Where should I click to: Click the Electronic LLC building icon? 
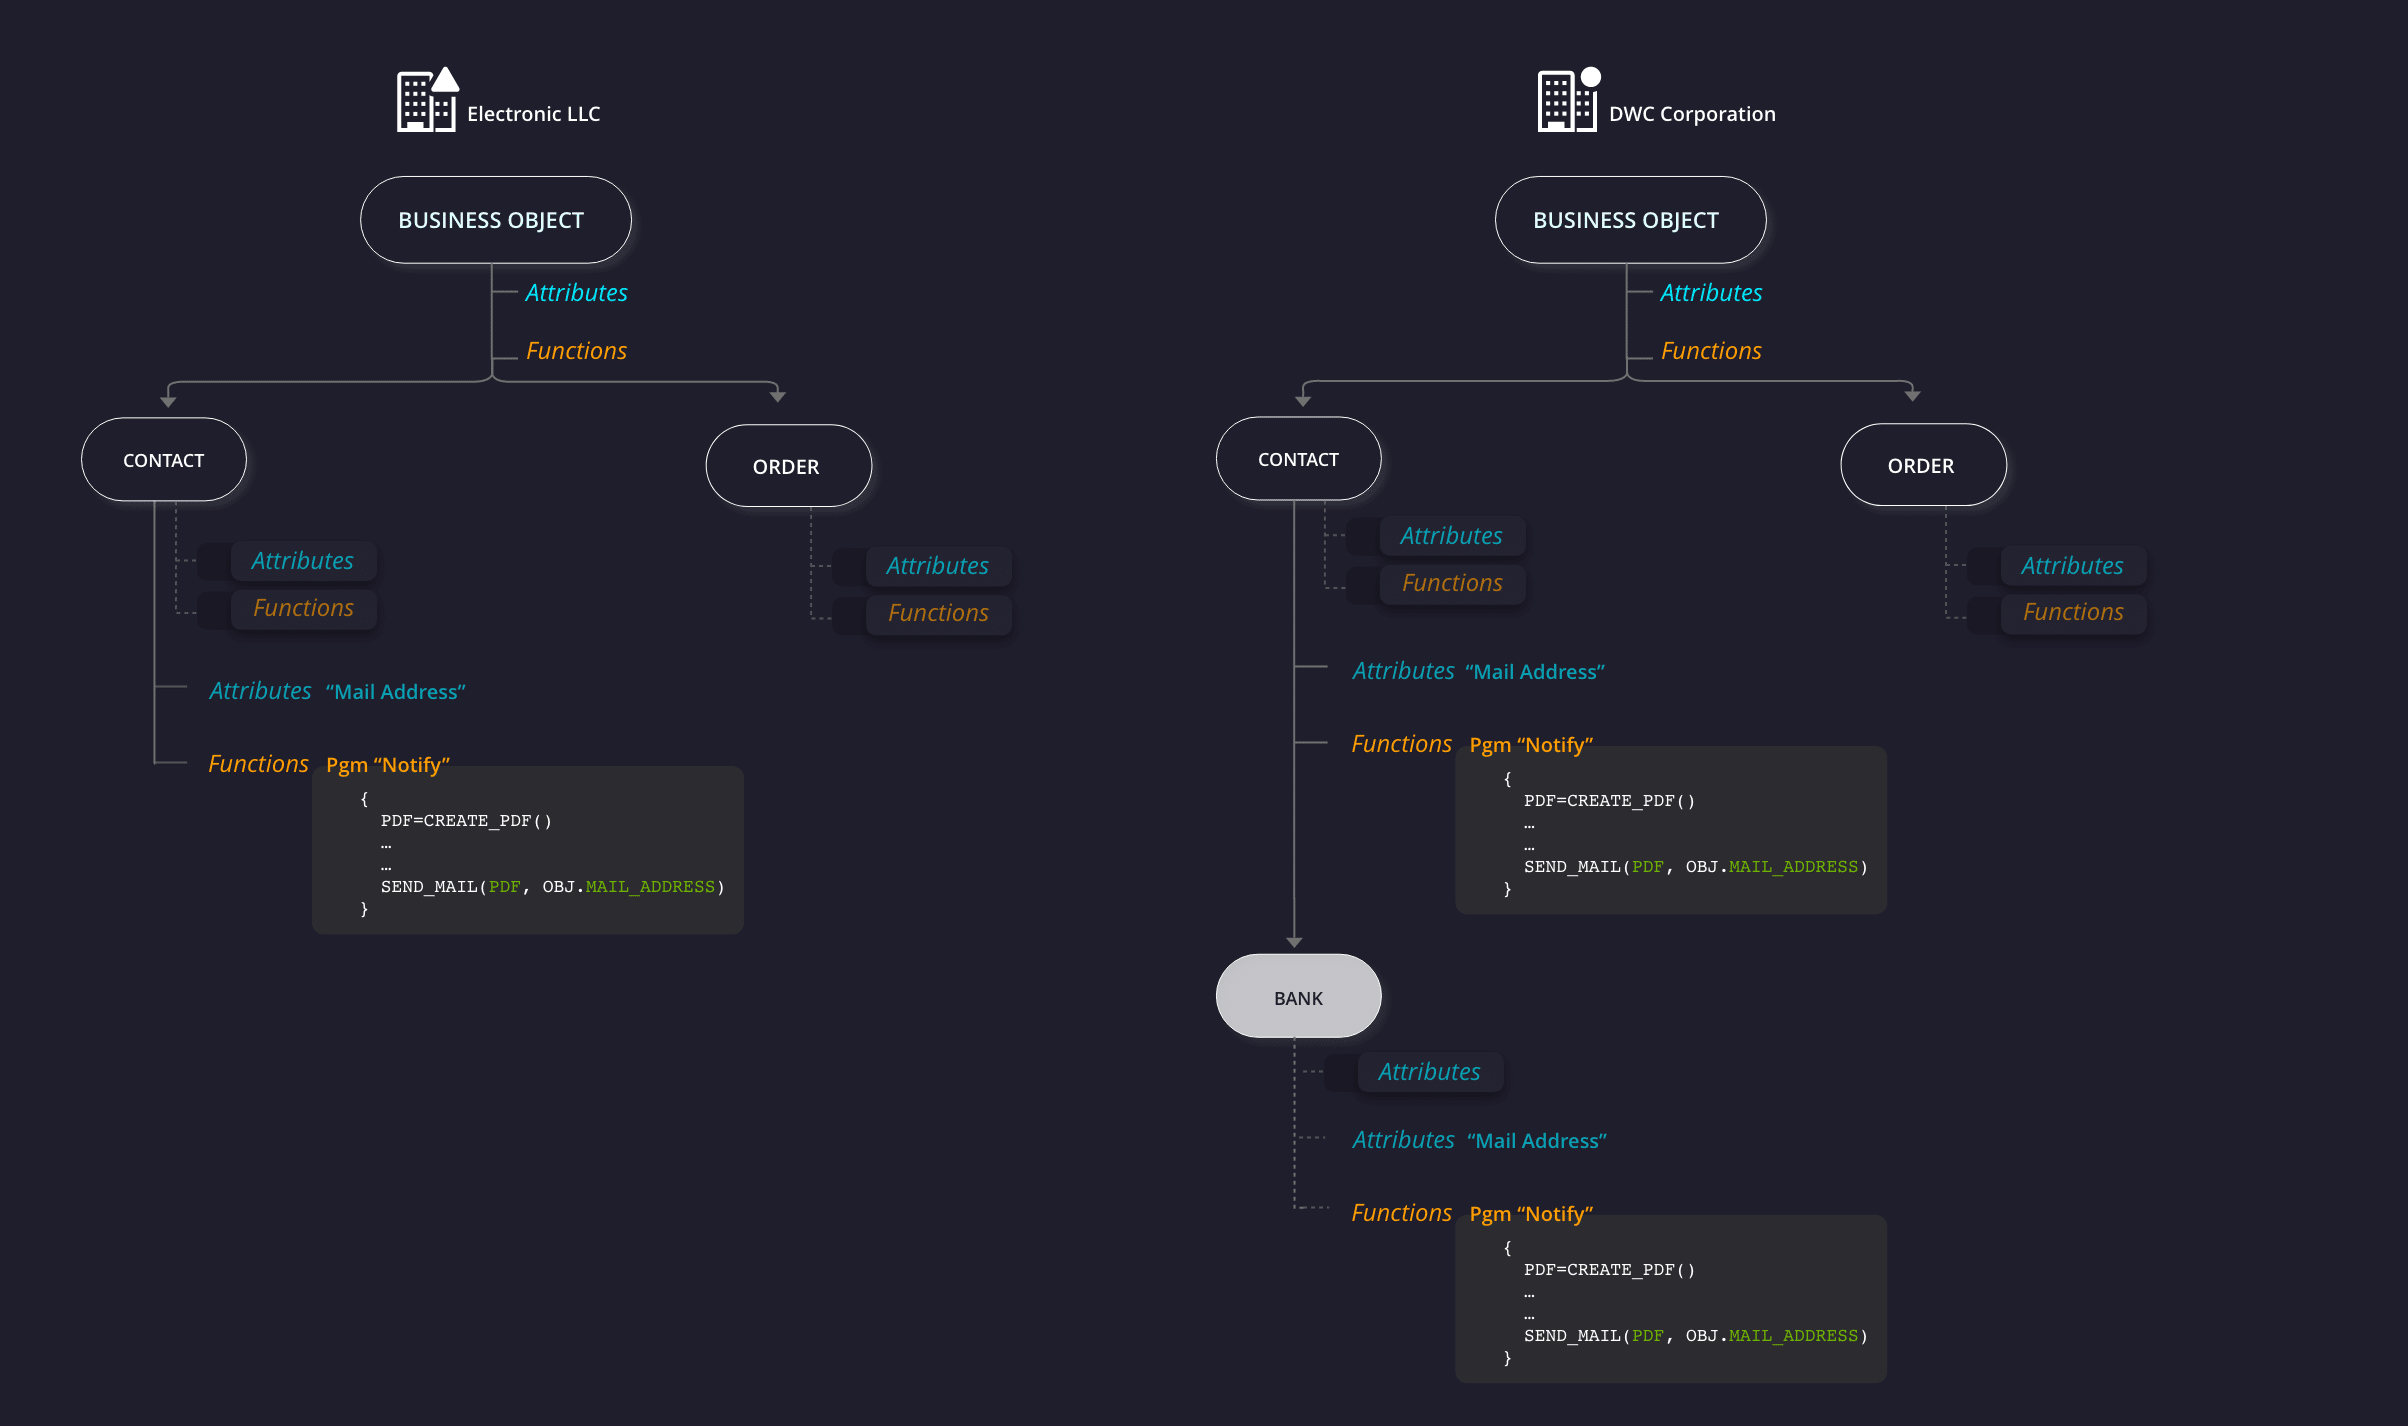[x=427, y=100]
